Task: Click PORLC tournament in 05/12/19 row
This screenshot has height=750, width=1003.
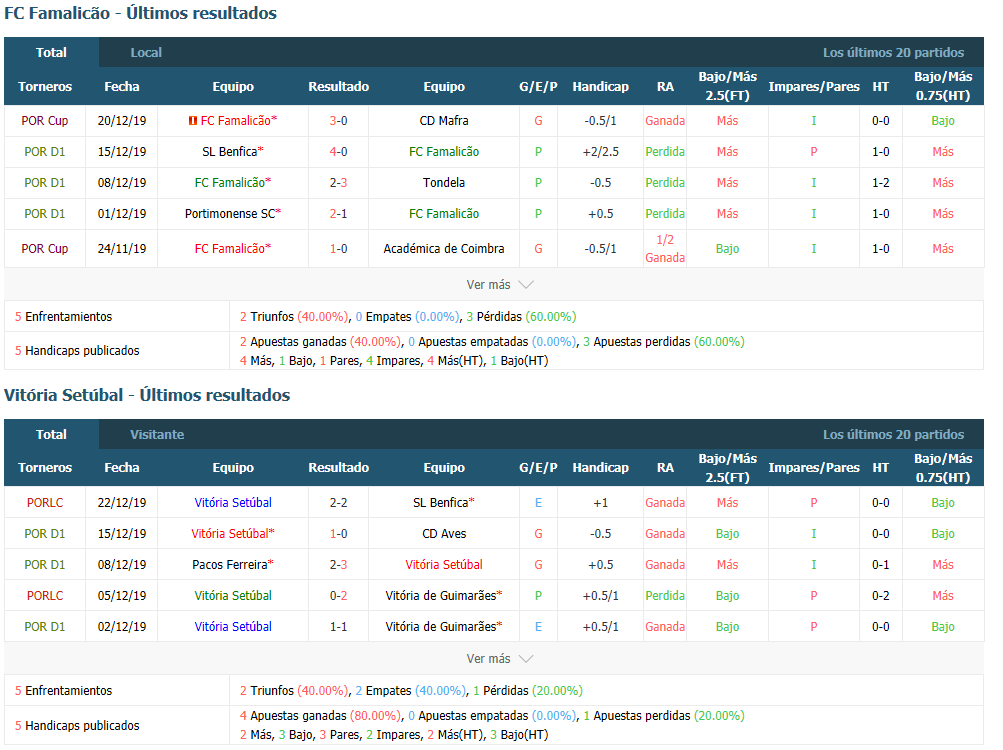Action: pos(45,596)
